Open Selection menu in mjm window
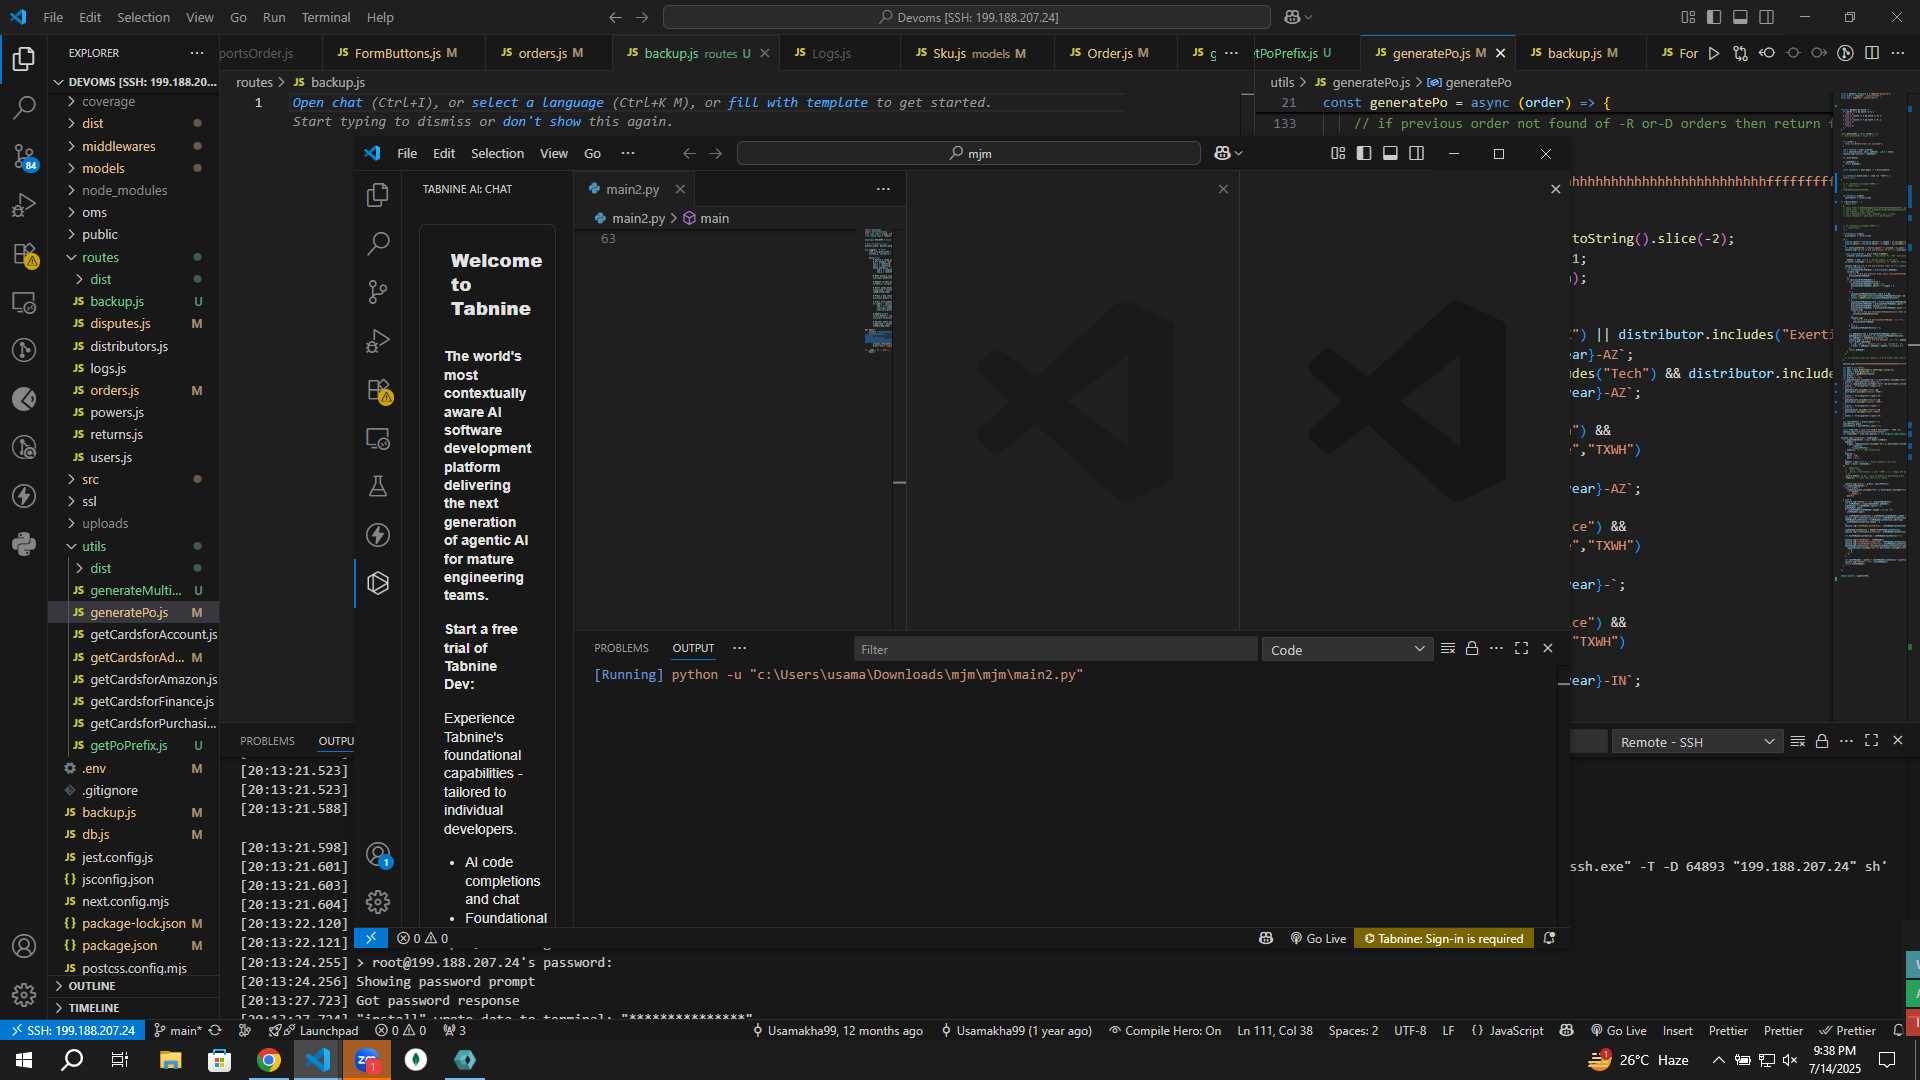1920x1080 pixels. (x=497, y=153)
